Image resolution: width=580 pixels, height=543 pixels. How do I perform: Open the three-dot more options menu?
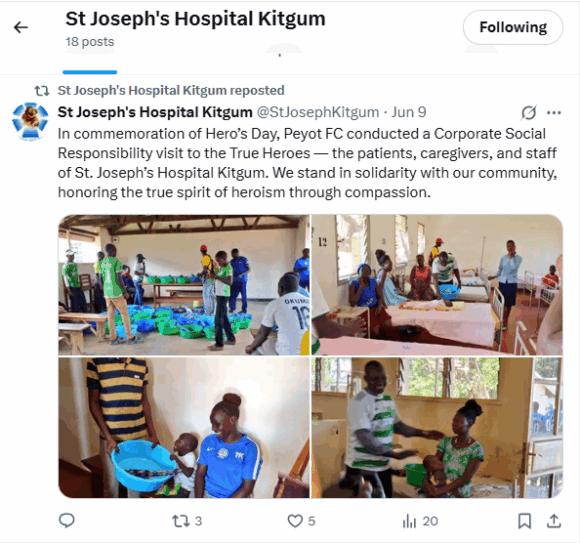pos(554,113)
